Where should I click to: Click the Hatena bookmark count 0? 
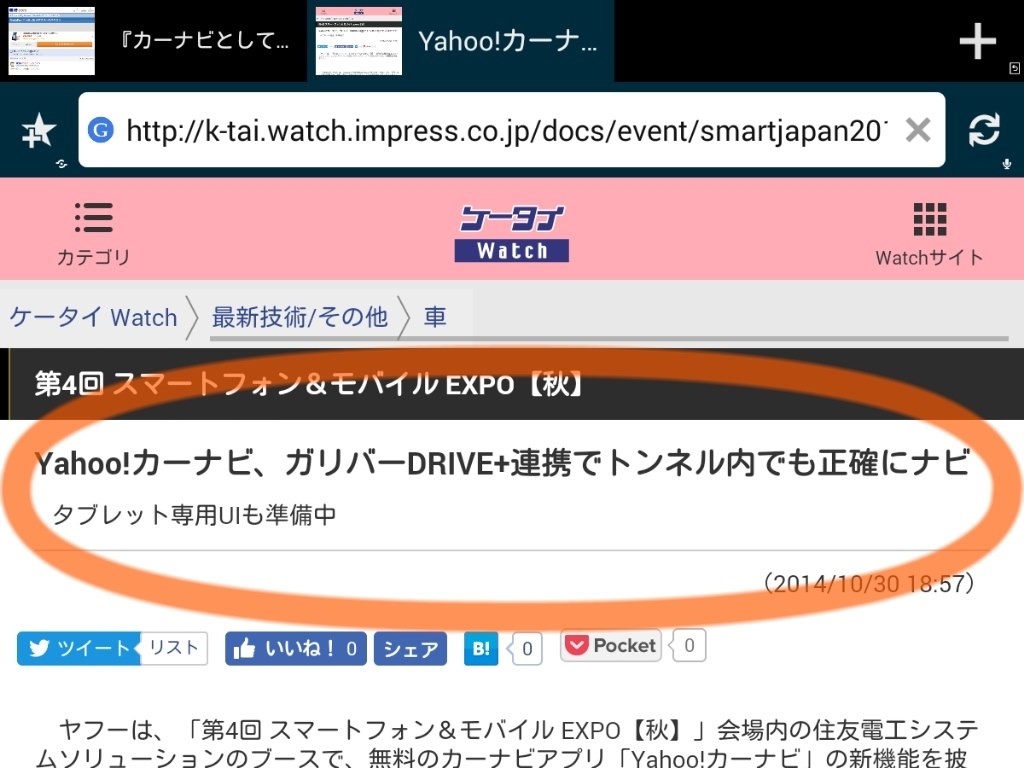tap(527, 648)
